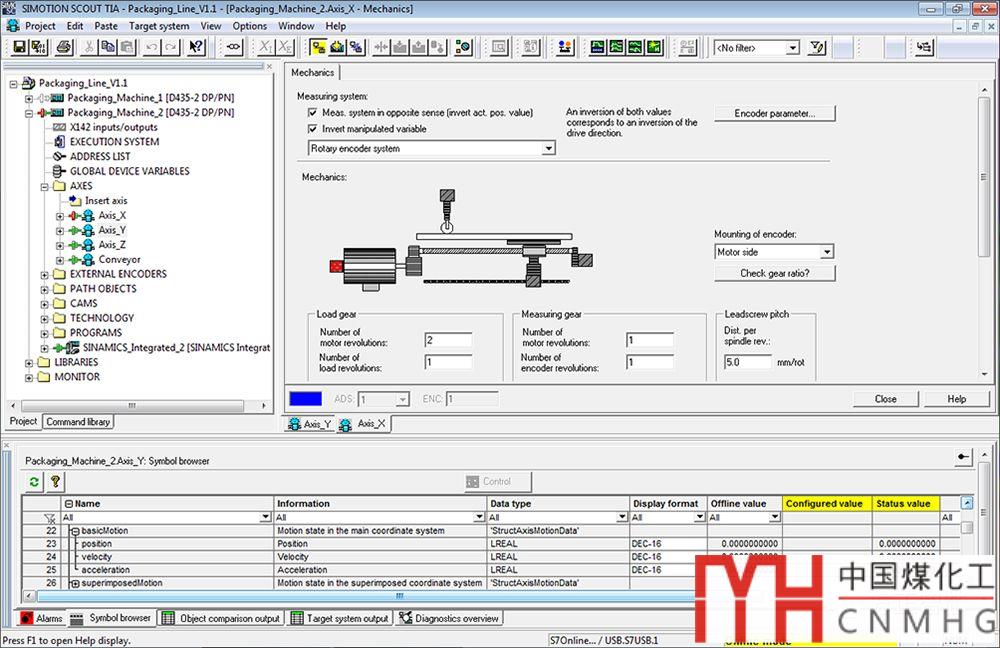Click the blue color indicator box
1000x648 pixels.
305,399
